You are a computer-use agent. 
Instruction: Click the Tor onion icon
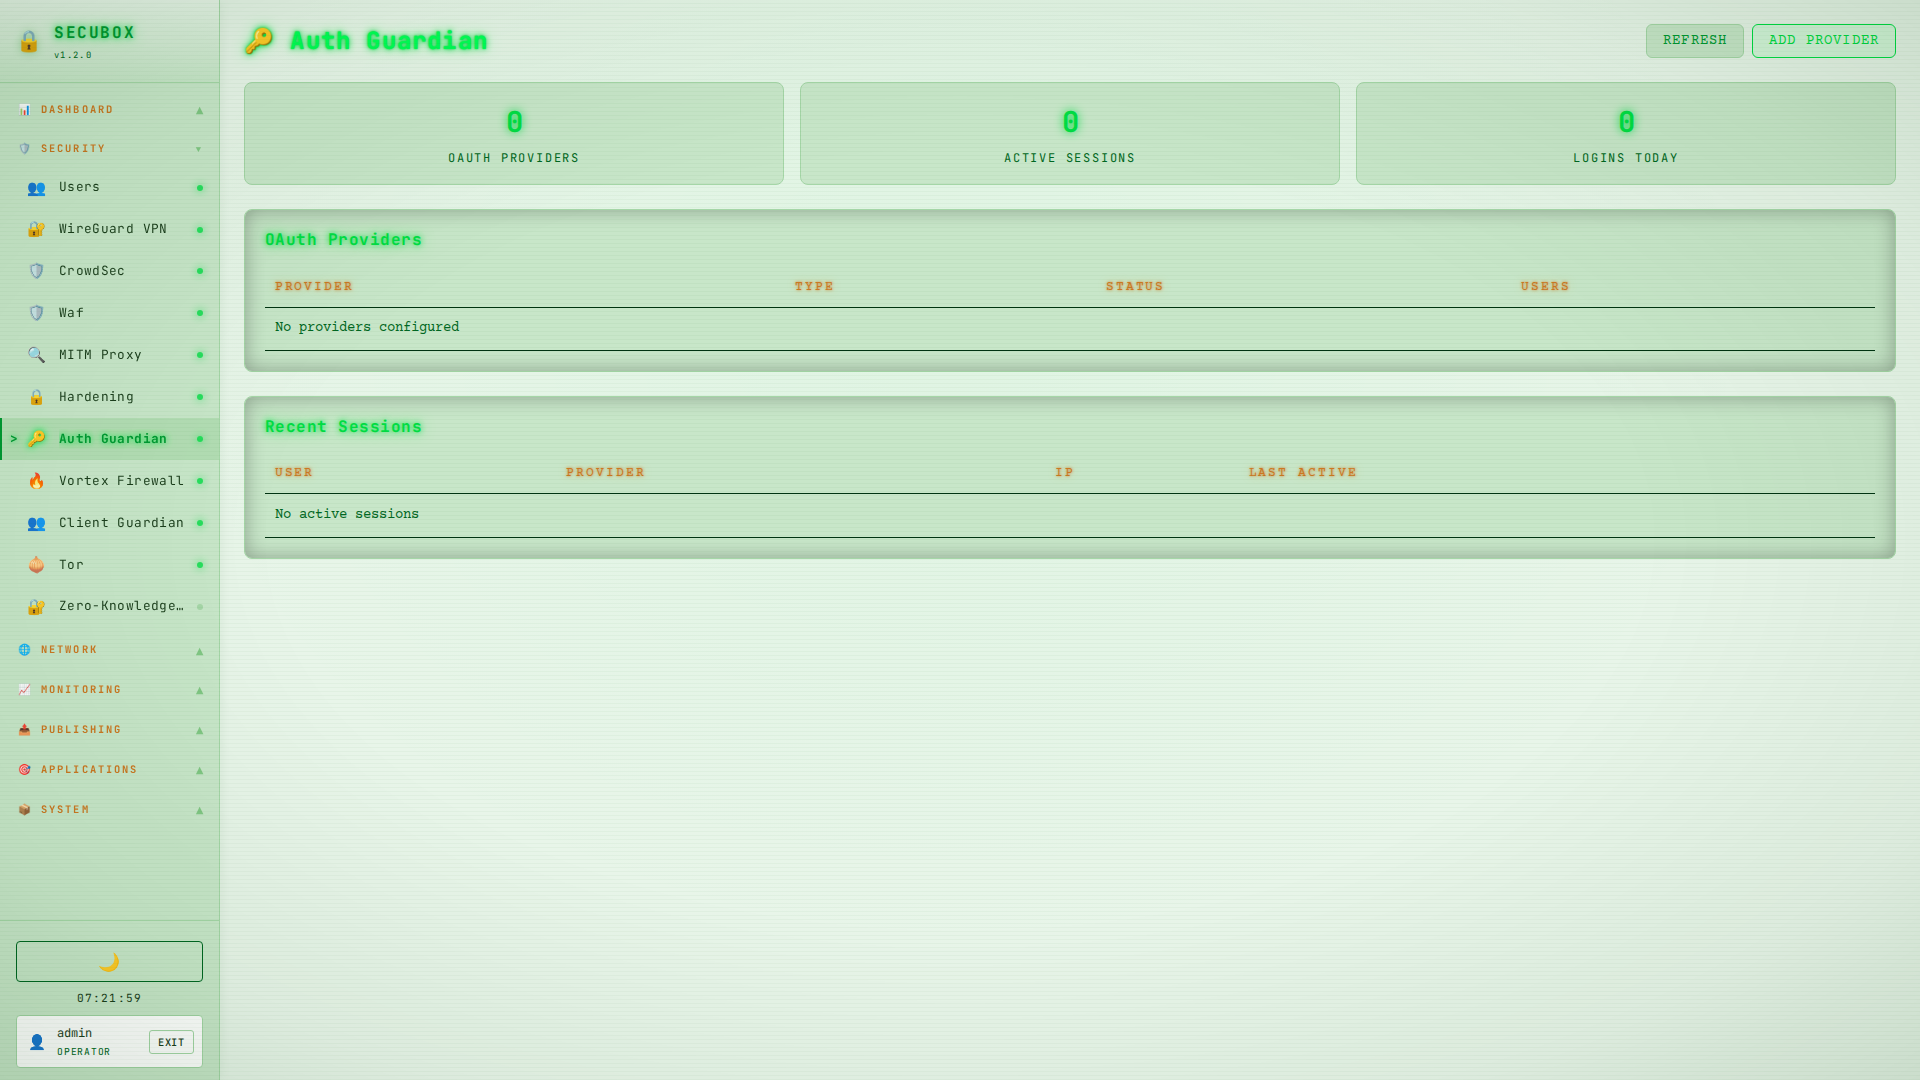[36, 565]
